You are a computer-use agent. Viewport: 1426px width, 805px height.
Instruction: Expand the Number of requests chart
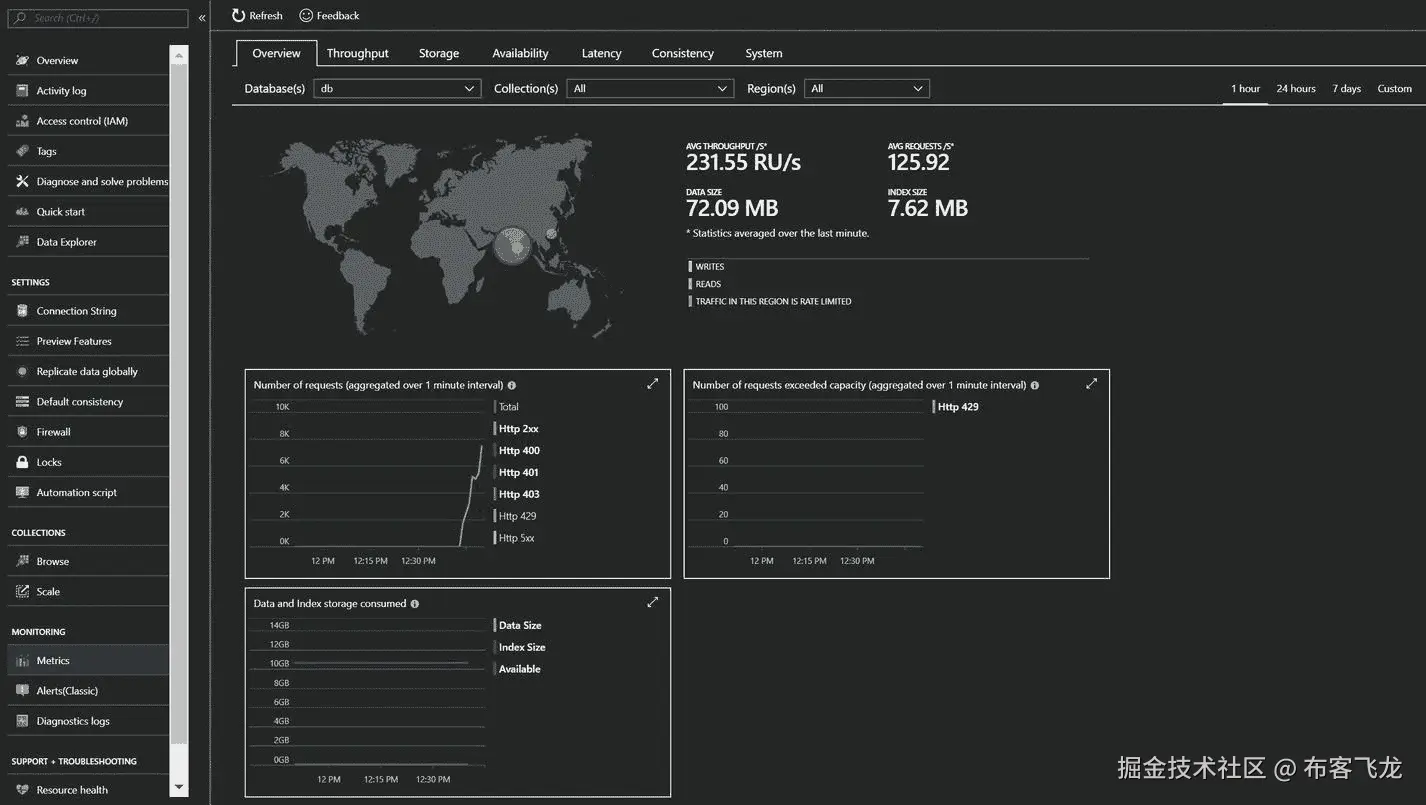pyautogui.click(x=653, y=383)
